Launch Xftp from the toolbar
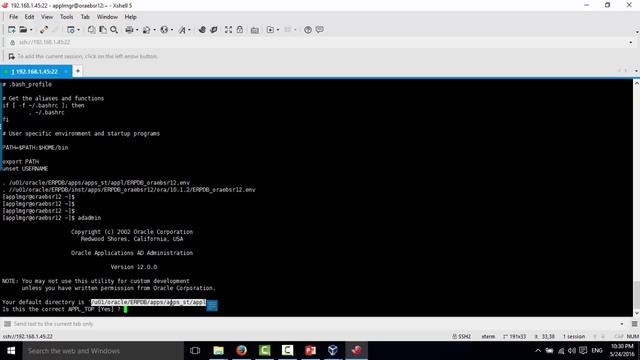 click(x=202, y=30)
